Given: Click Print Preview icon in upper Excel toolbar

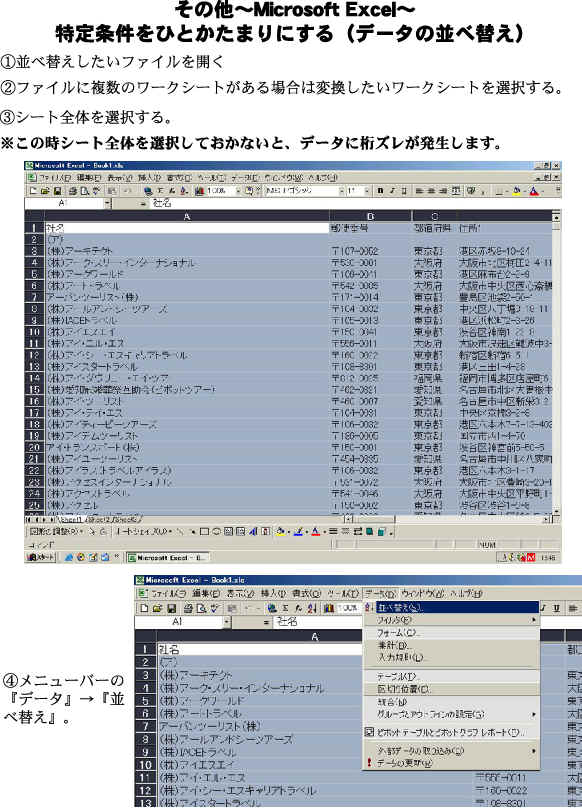Looking at the screenshot, I should click(x=84, y=191).
